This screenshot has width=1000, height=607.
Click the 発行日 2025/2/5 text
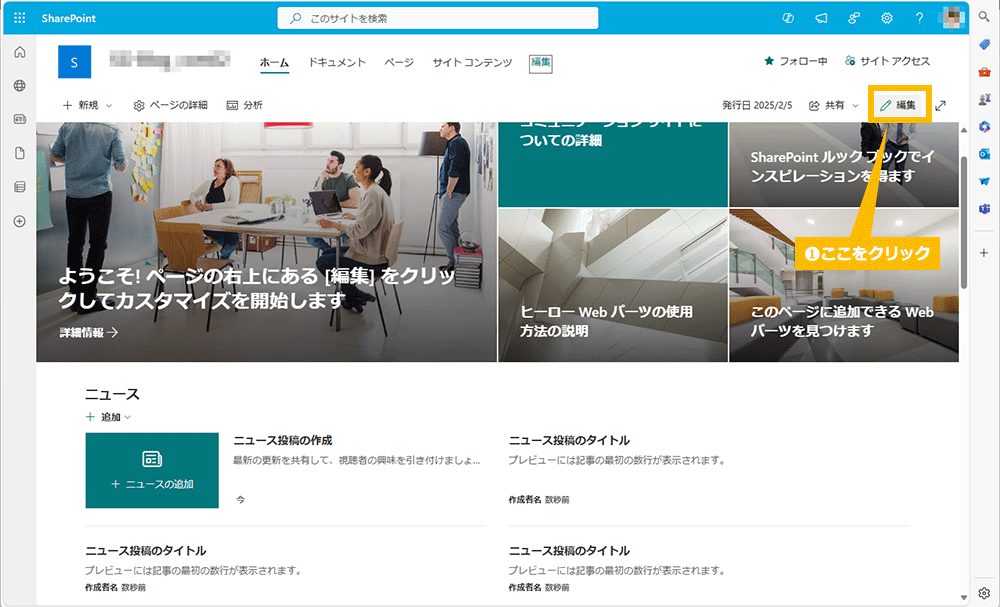click(x=757, y=105)
